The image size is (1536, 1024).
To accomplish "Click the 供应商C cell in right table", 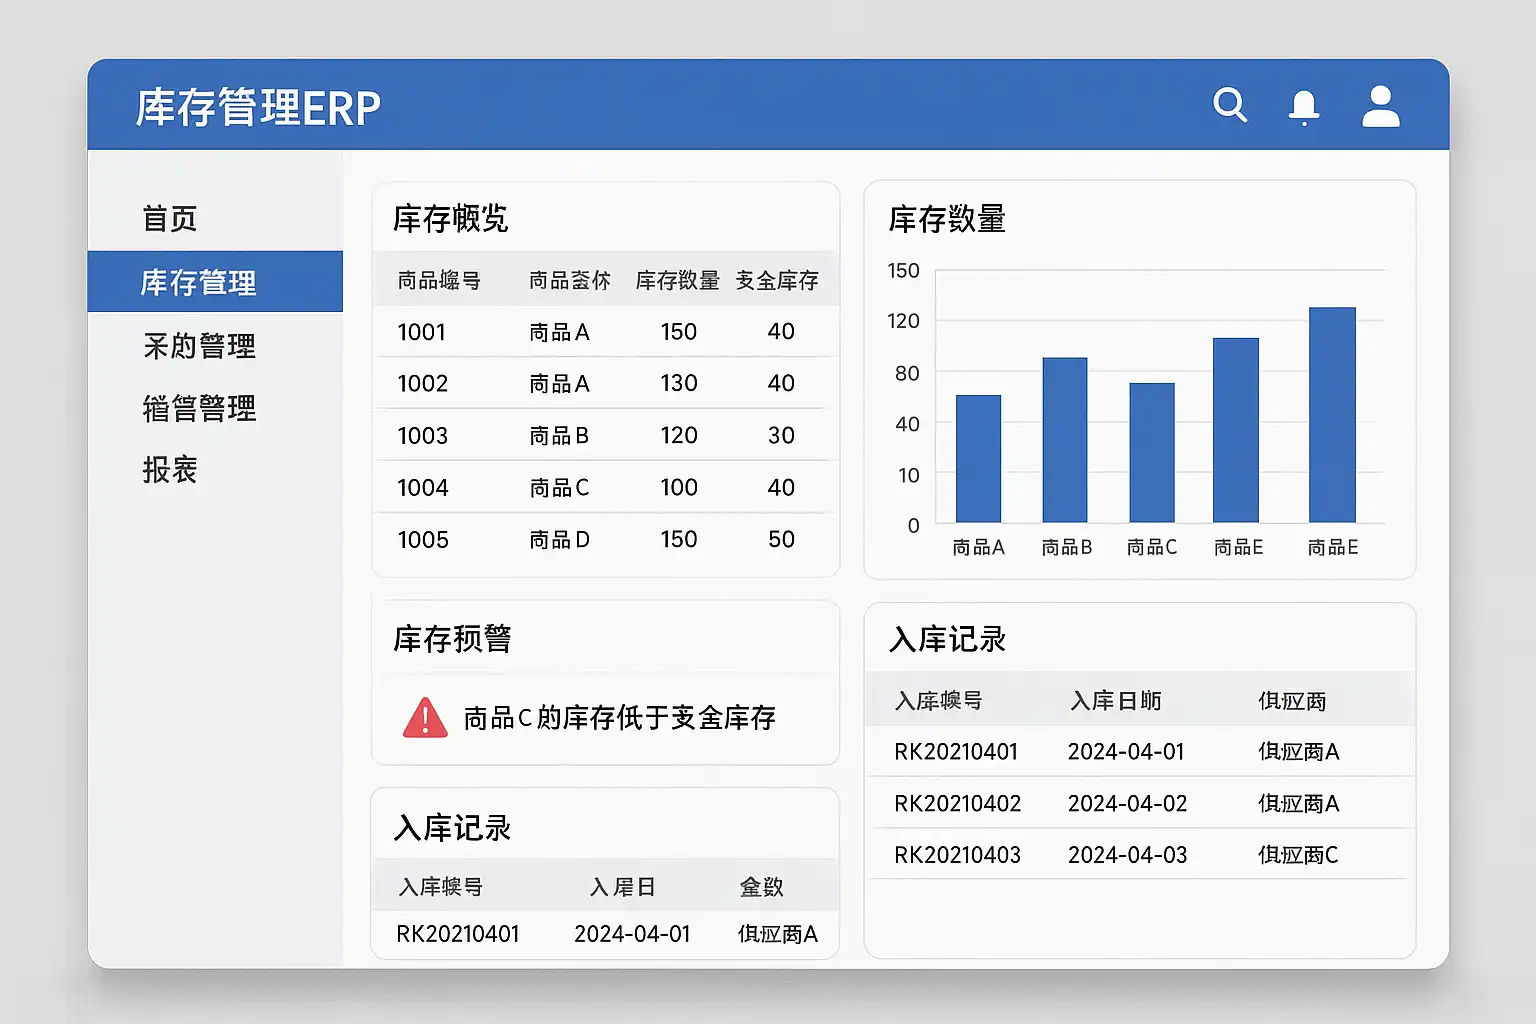I will tap(1297, 856).
